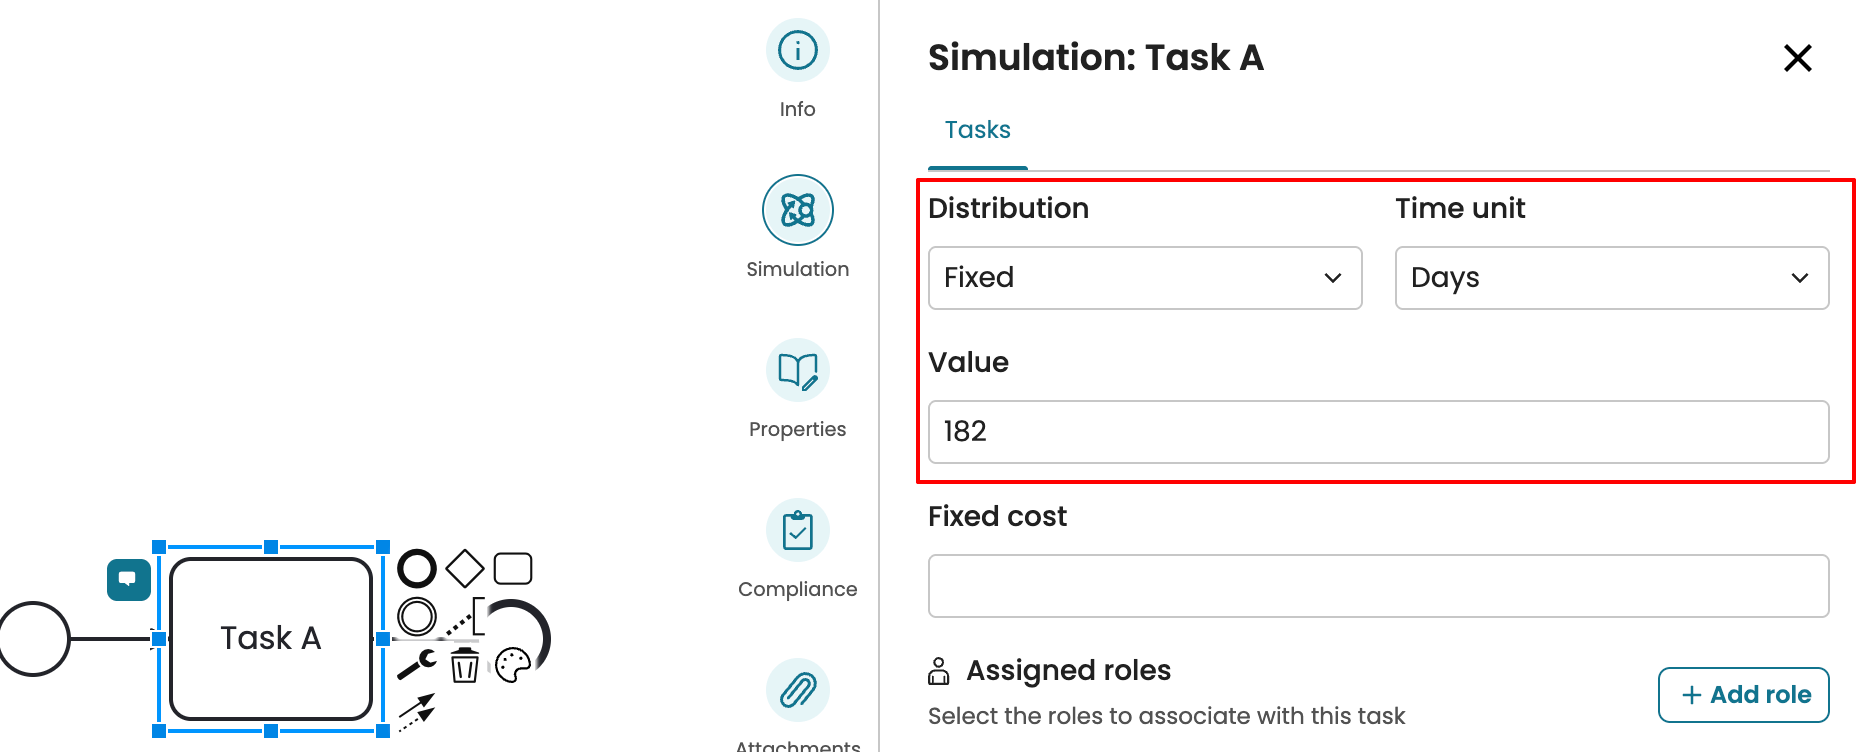This screenshot has height=752, width=1876.
Task: Open the color palette for Task A
Action: [513, 664]
